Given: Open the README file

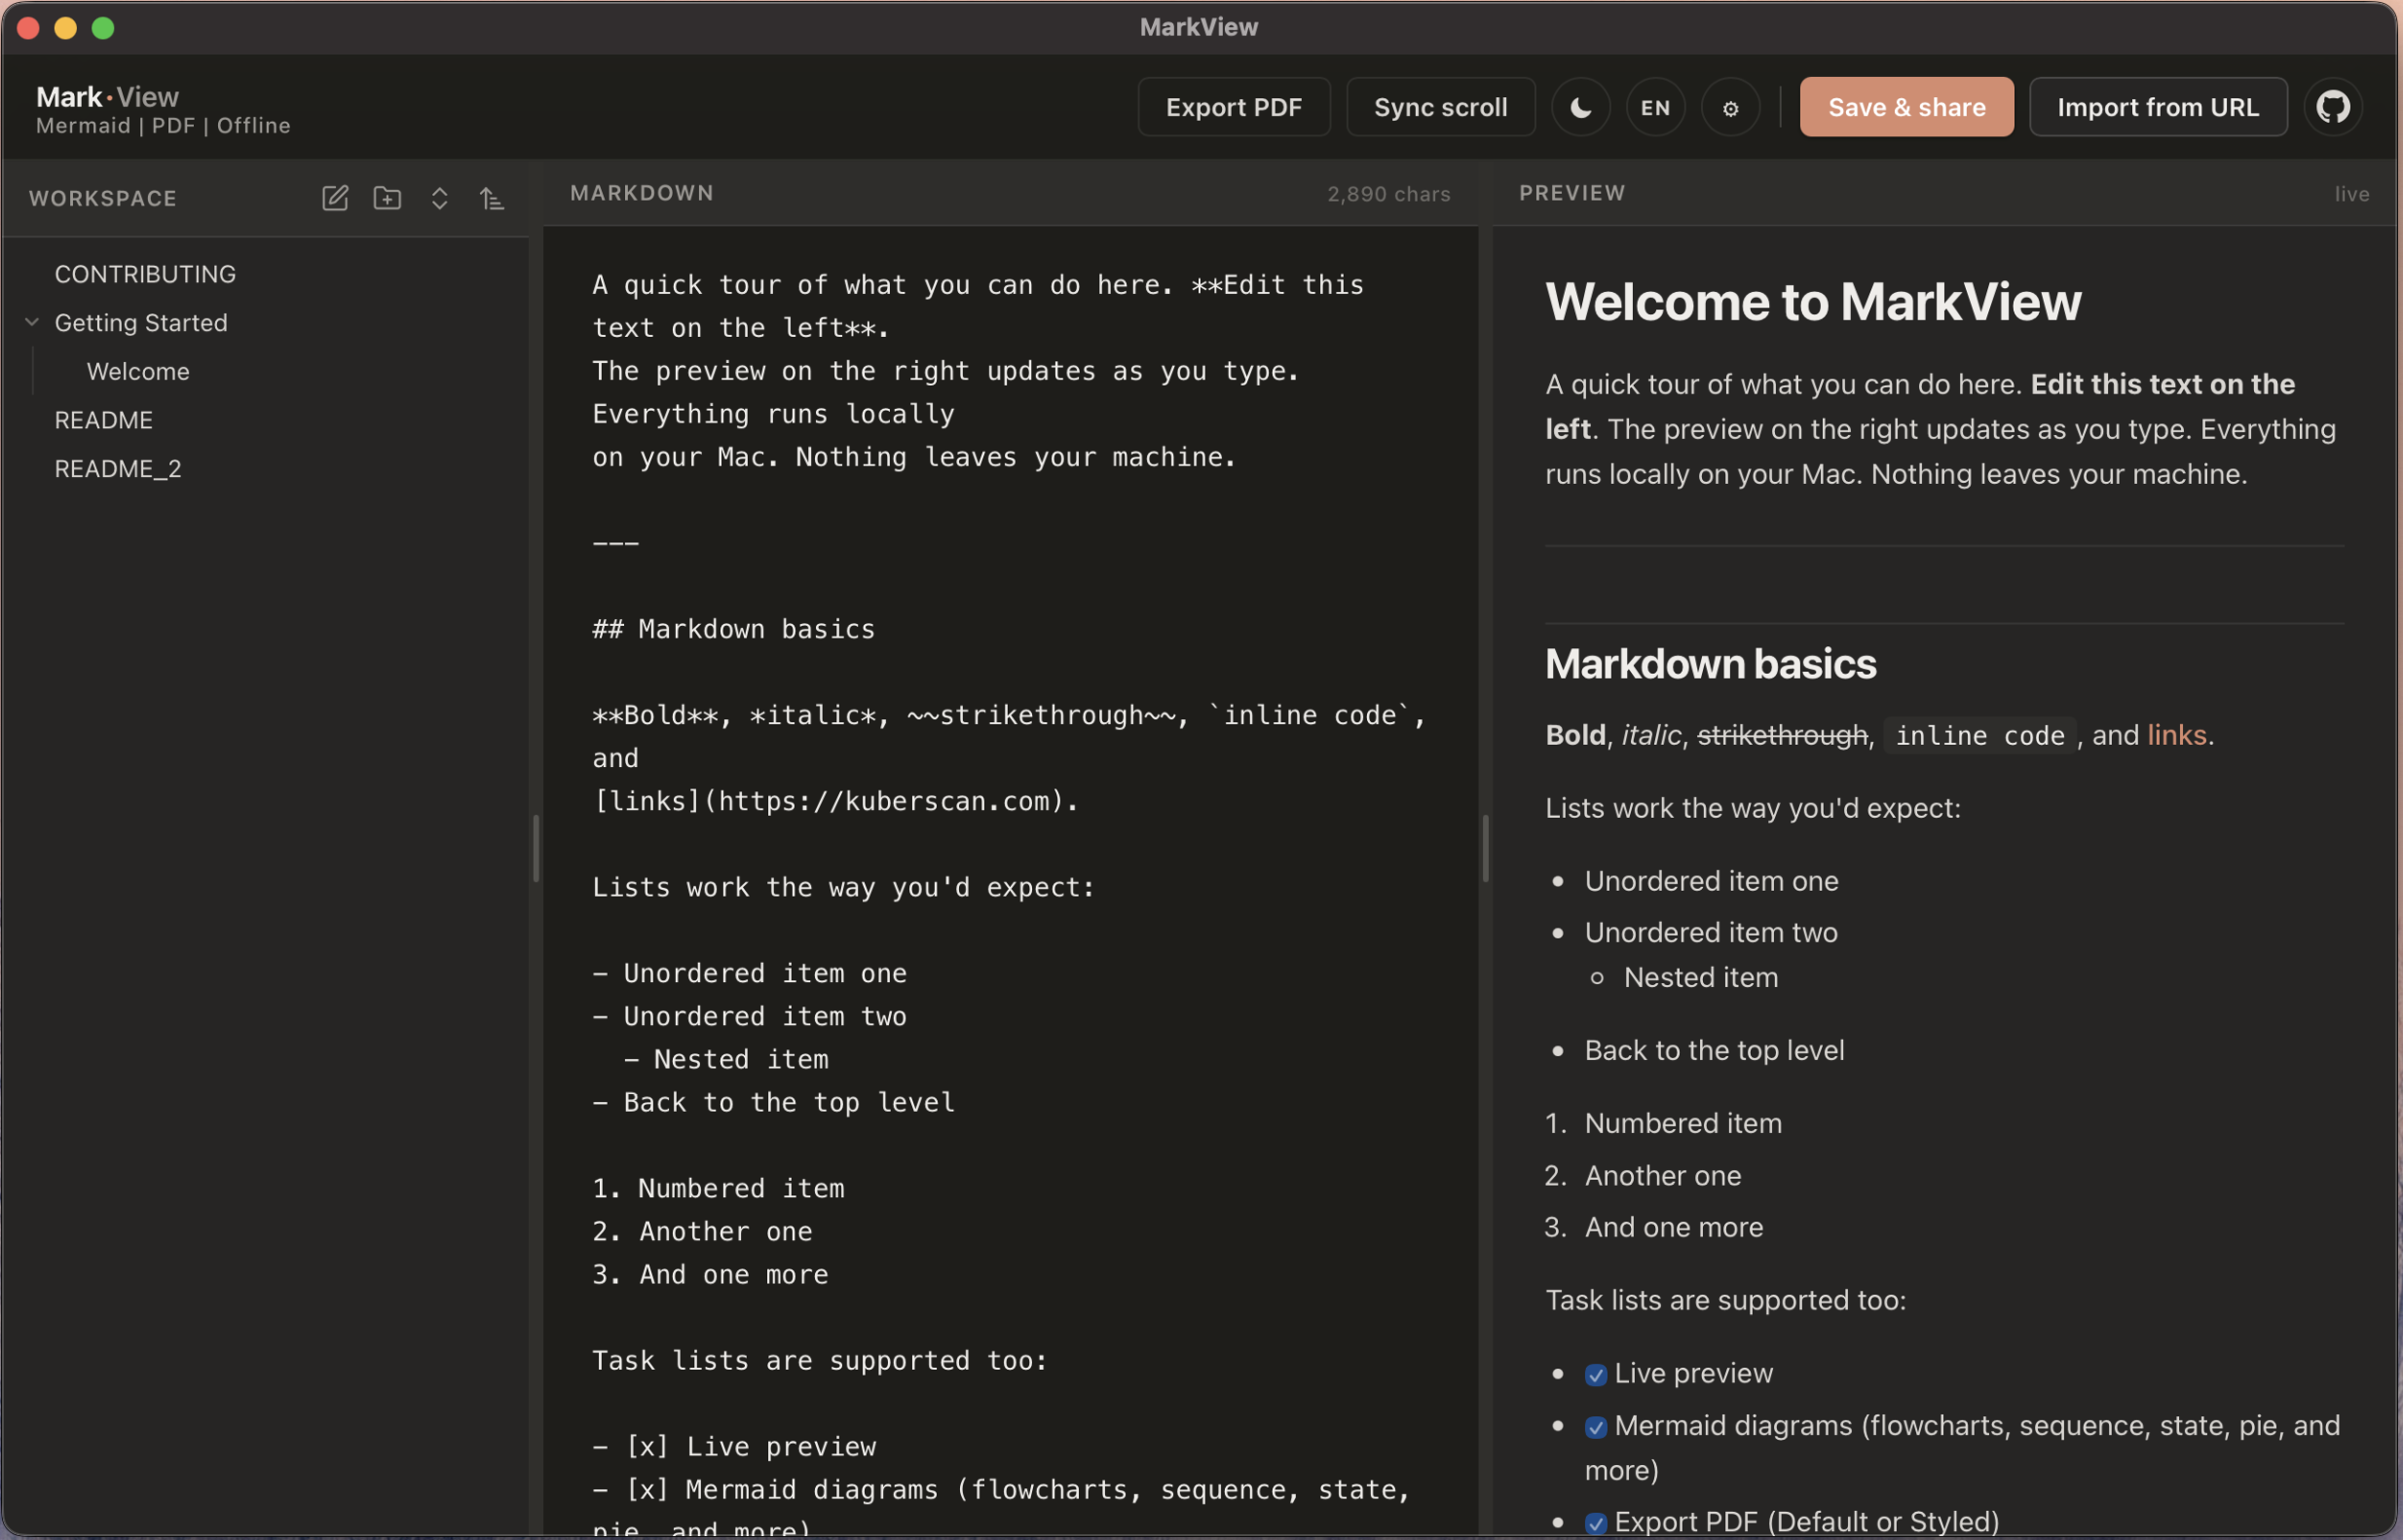Looking at the screenshot, I should click(104, 420).
